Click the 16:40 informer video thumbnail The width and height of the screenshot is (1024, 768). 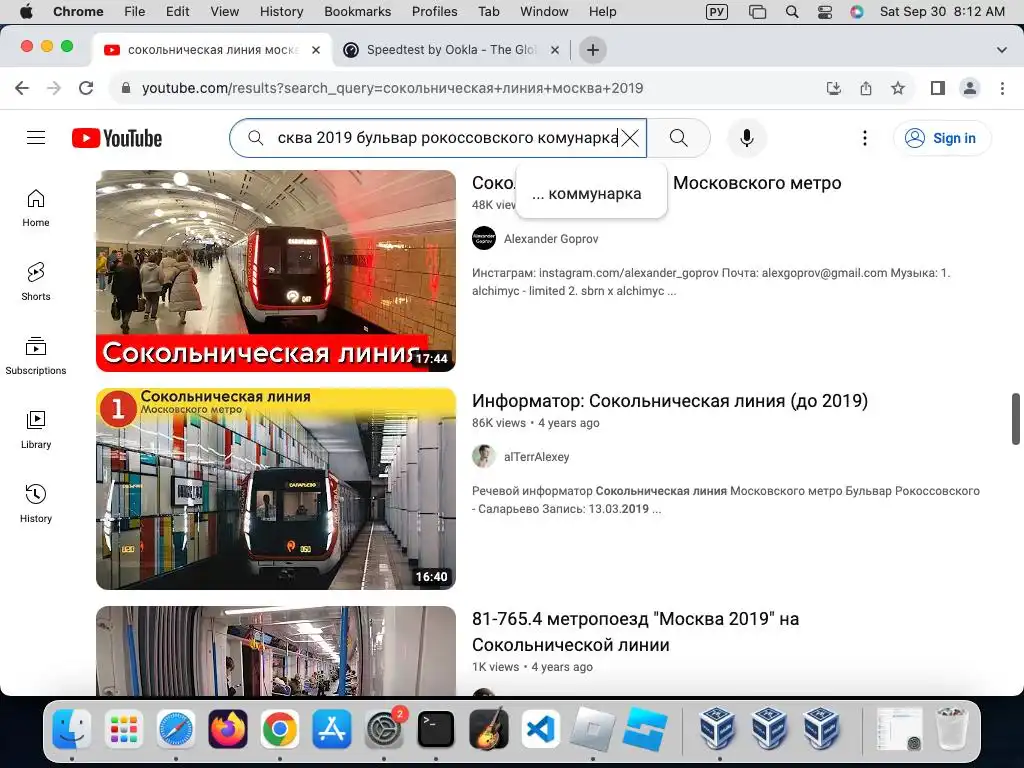276,489
